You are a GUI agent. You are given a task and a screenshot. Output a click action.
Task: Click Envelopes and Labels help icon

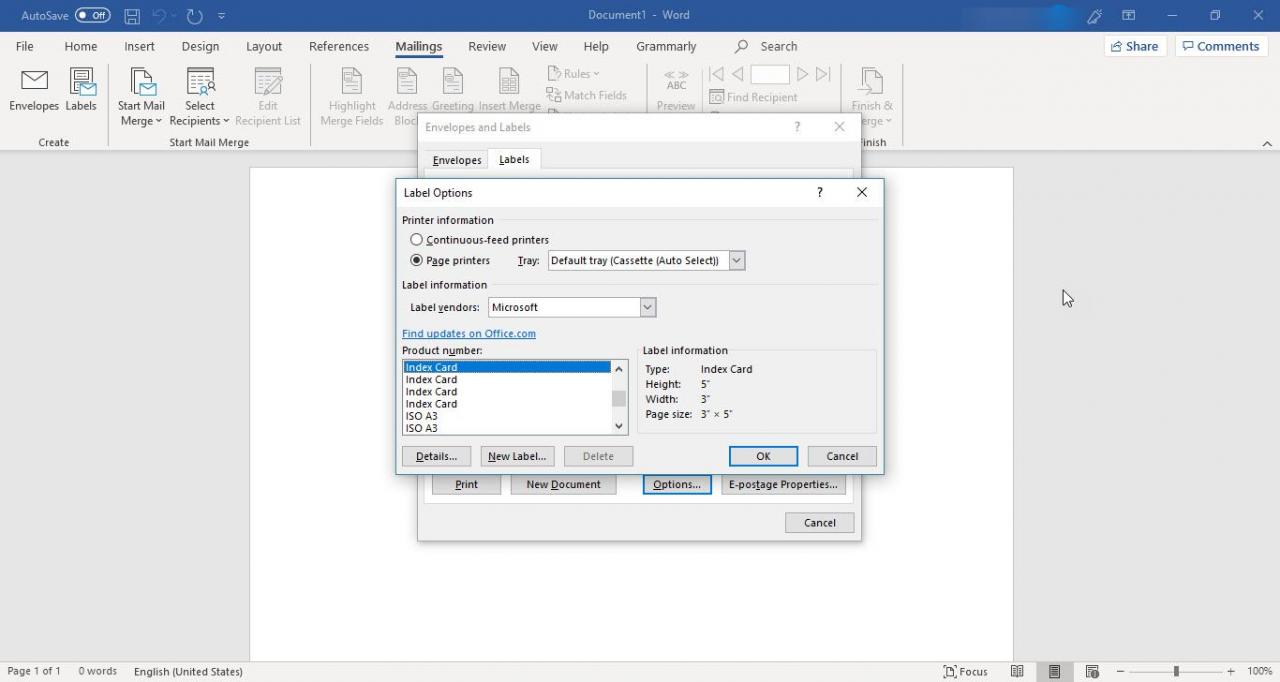tap(797, 127)
